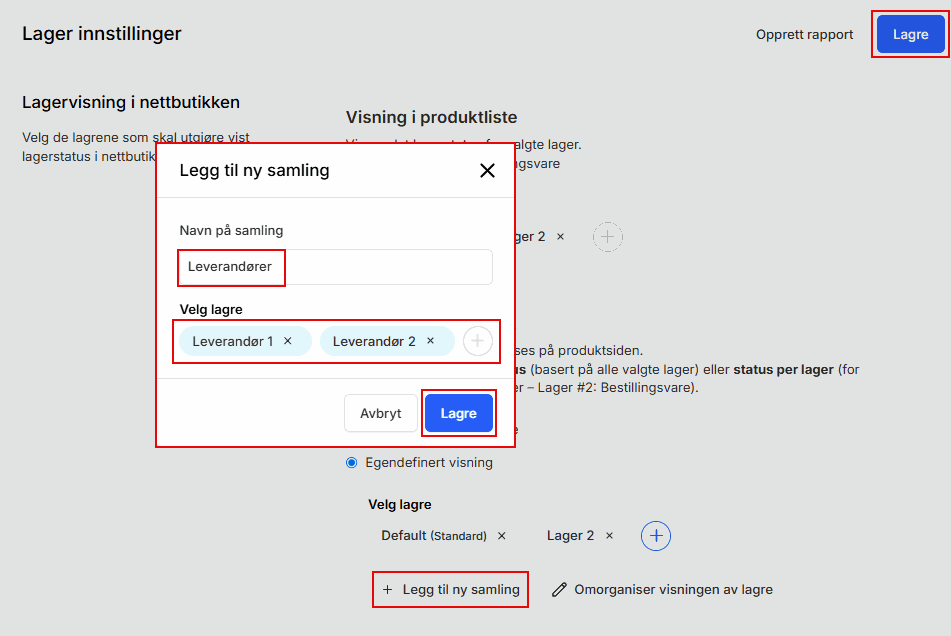Viewport: 951px width, 636px height.
Task: Open Opprett rapport
Action: [804, 34]
